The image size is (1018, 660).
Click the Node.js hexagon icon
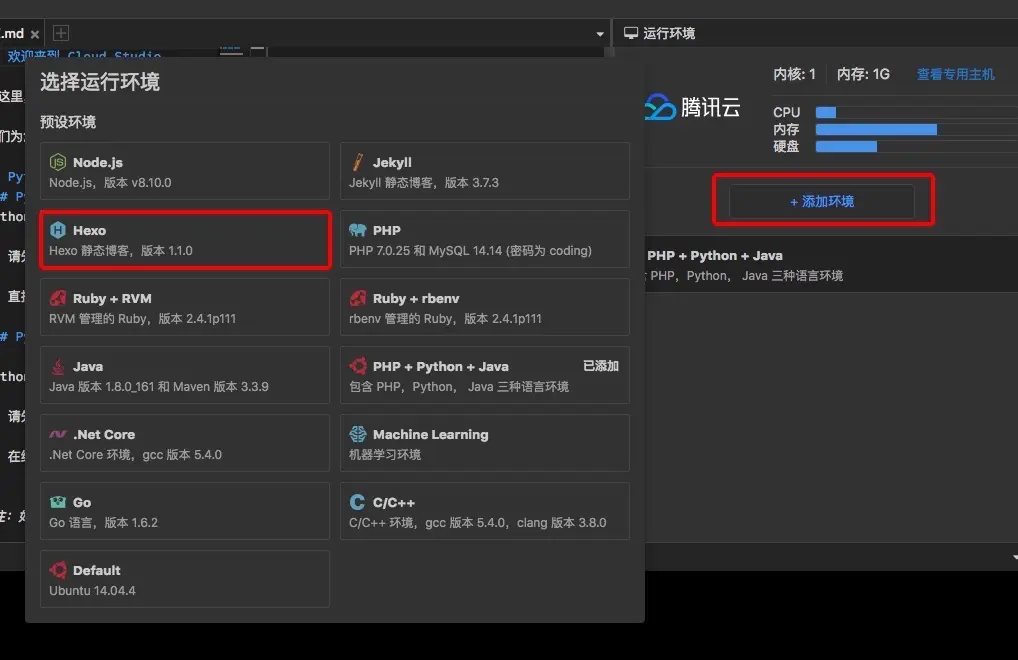[x=58, y=162]
